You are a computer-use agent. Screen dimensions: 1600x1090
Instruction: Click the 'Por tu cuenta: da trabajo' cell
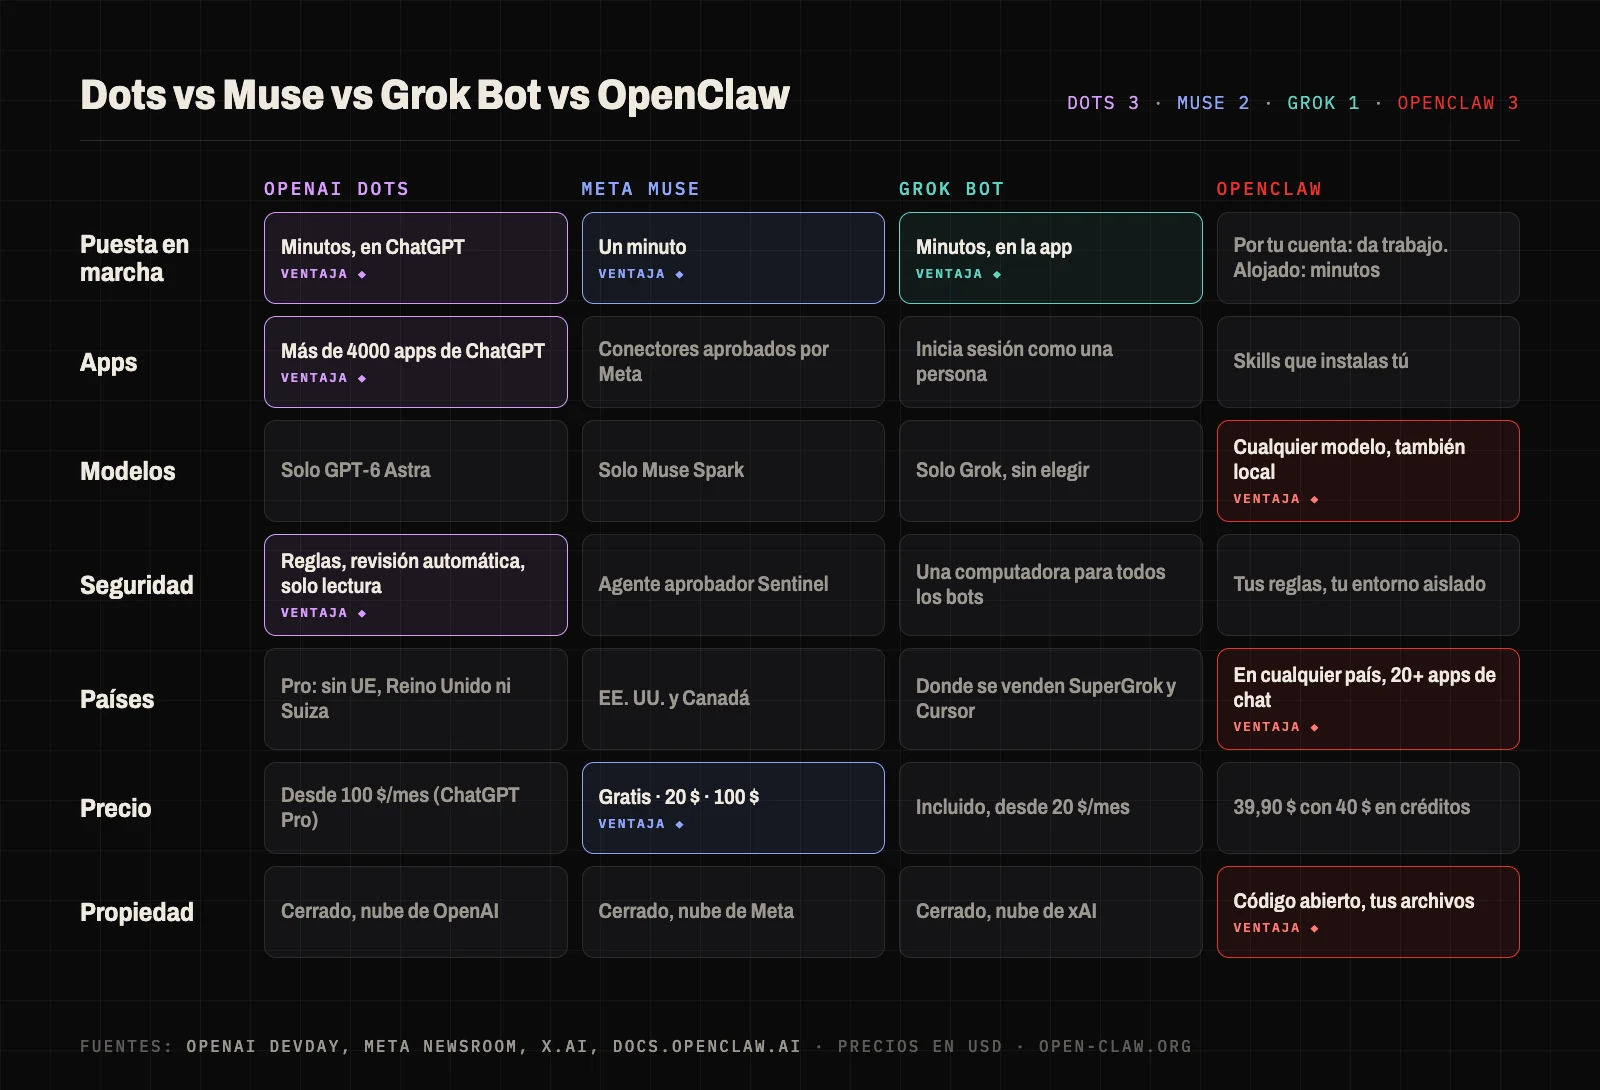tap(1368, 258)
